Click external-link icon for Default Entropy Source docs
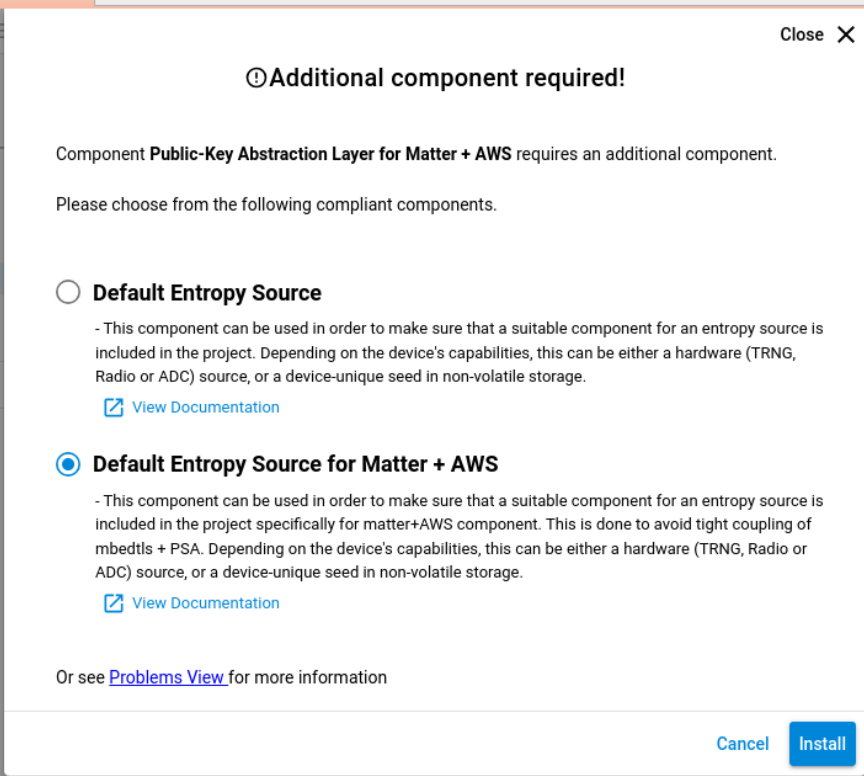Image resolution: width=864 pixels, height=776 pixels. pyautogui.click(x=114, y=407)
